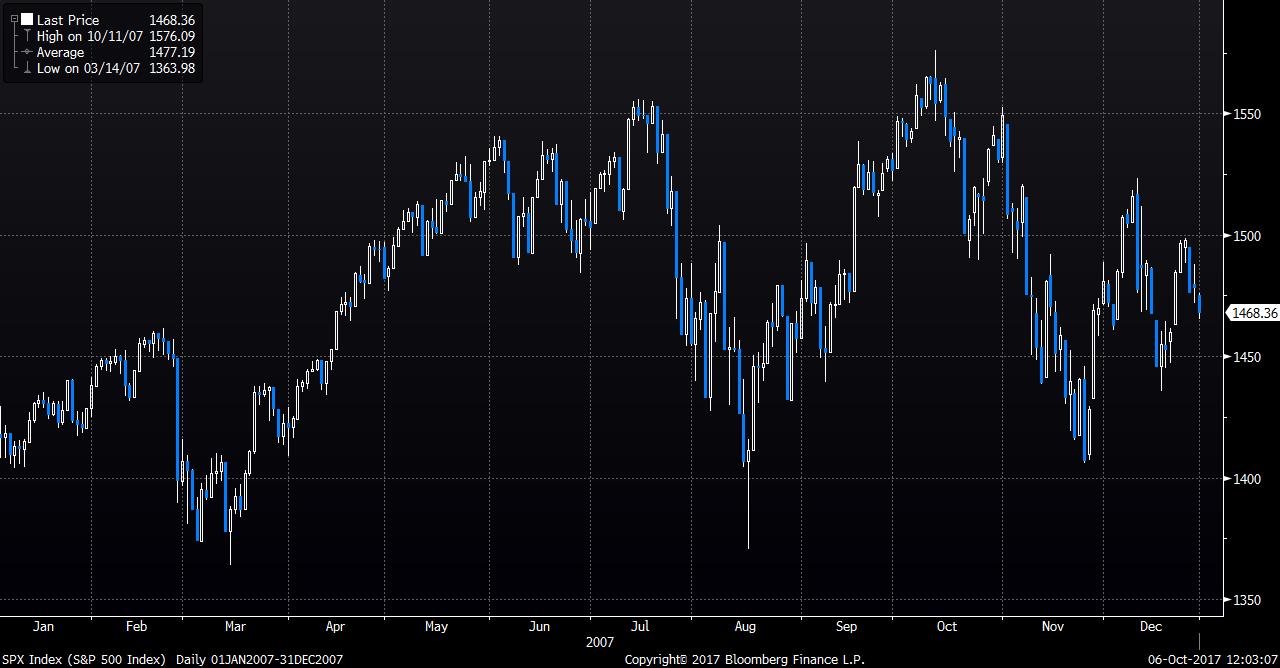Click the 'High on 10/11/07' legend entry
The image size is (1280, 668).
90,36
